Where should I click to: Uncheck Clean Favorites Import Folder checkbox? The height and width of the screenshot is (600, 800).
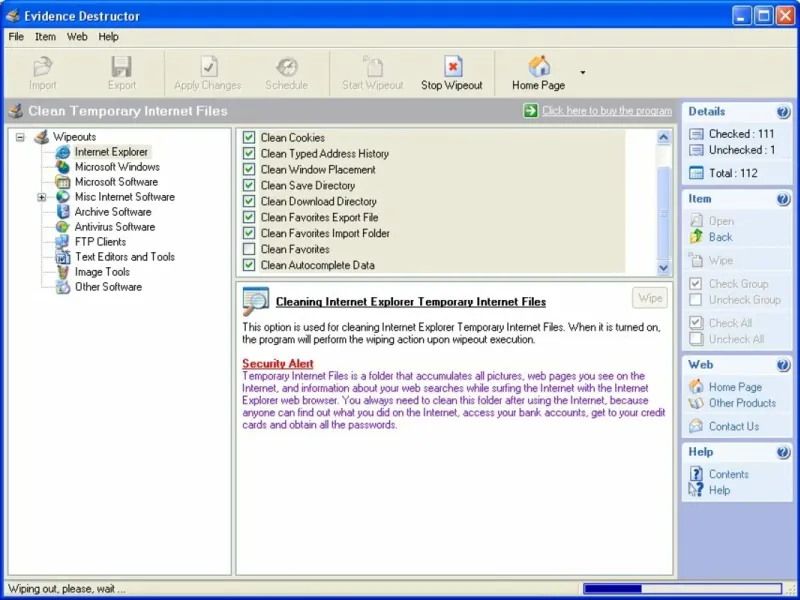click(x=249, y=233)
